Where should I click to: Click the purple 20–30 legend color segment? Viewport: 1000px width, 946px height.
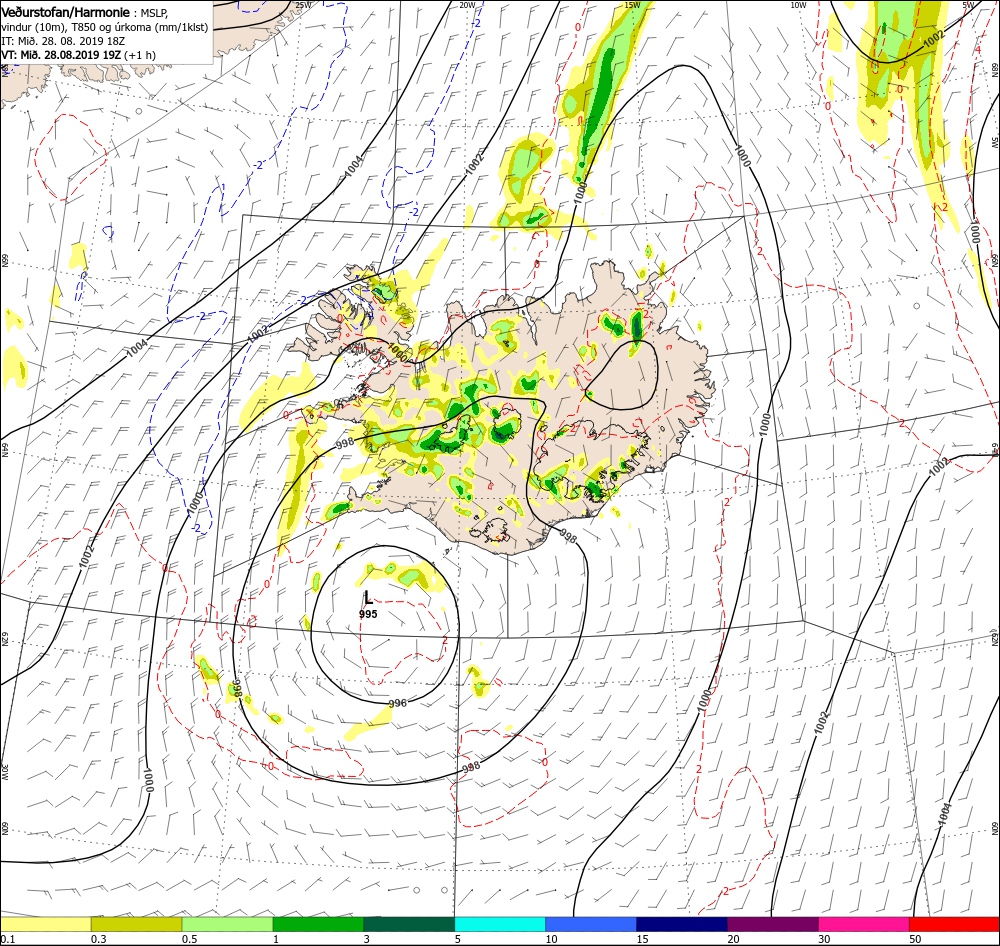(772, 924)
